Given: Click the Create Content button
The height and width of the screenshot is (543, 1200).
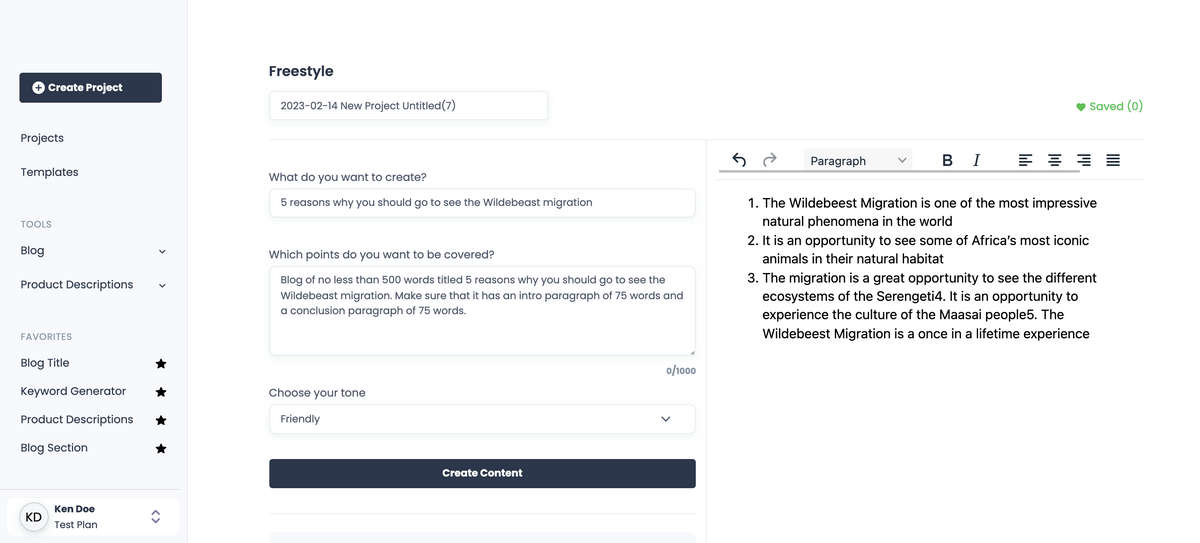Looking at the screenshot, I should [482, 473].
